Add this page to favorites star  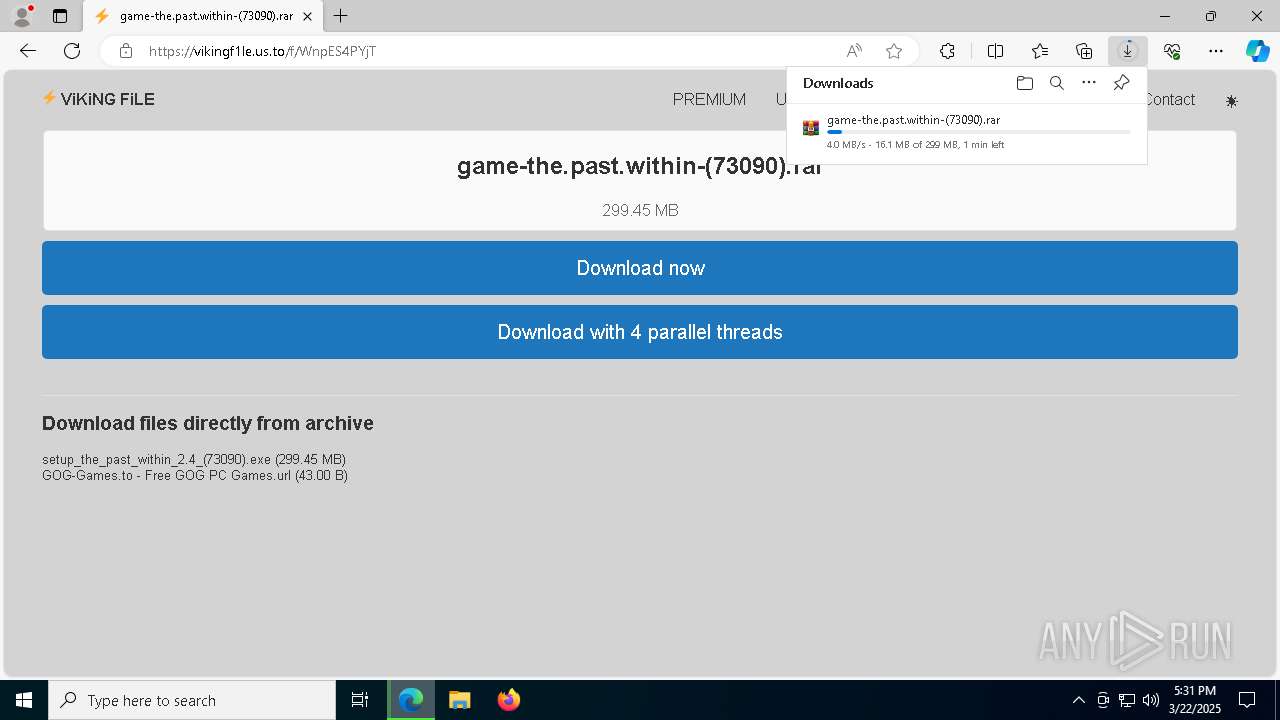[894, 51]
